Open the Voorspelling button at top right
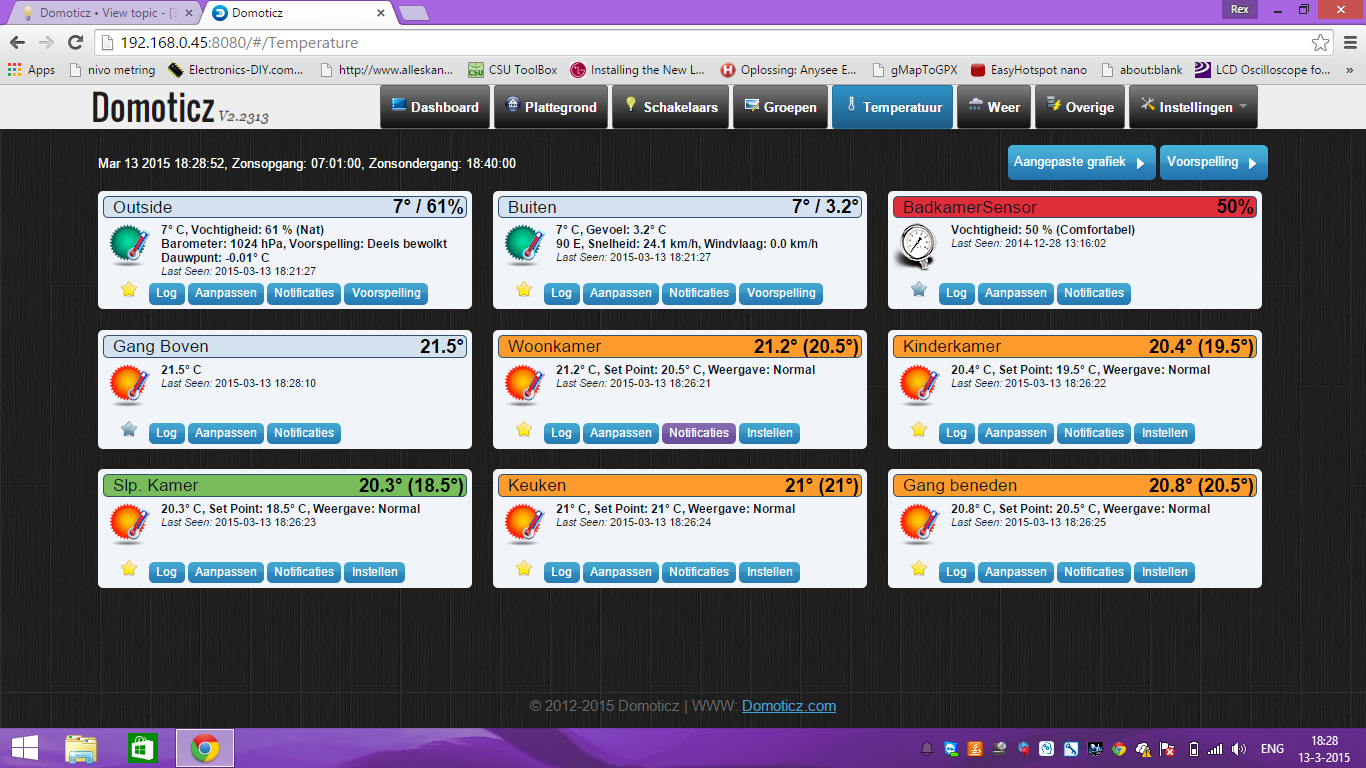Viewport: 1366px width, 768px height. (x=1213, y=162)
